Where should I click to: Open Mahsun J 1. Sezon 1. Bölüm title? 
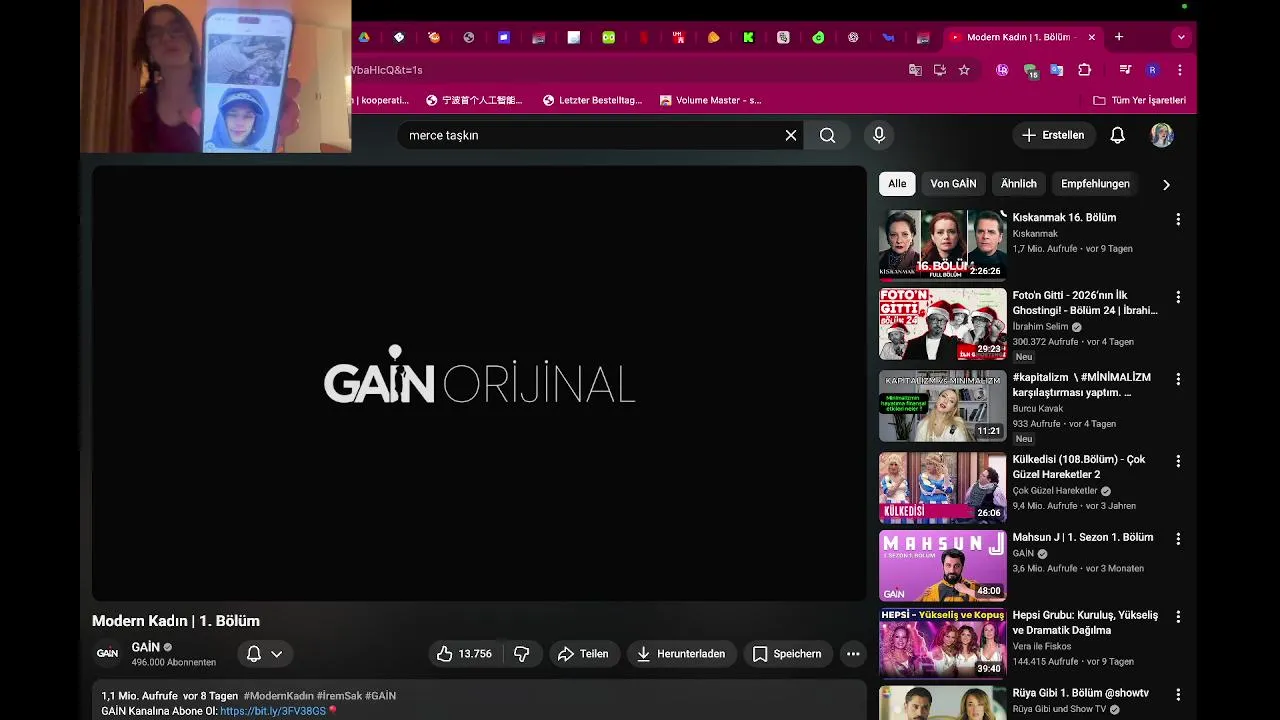coord(1083,537)
